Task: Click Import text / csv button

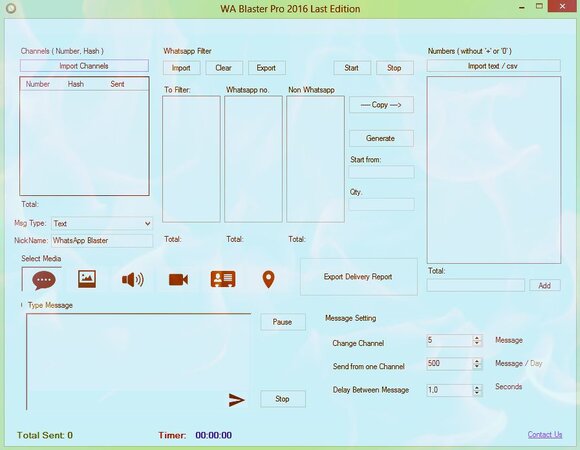Action: pyautogui.click(x=493, y=66)
